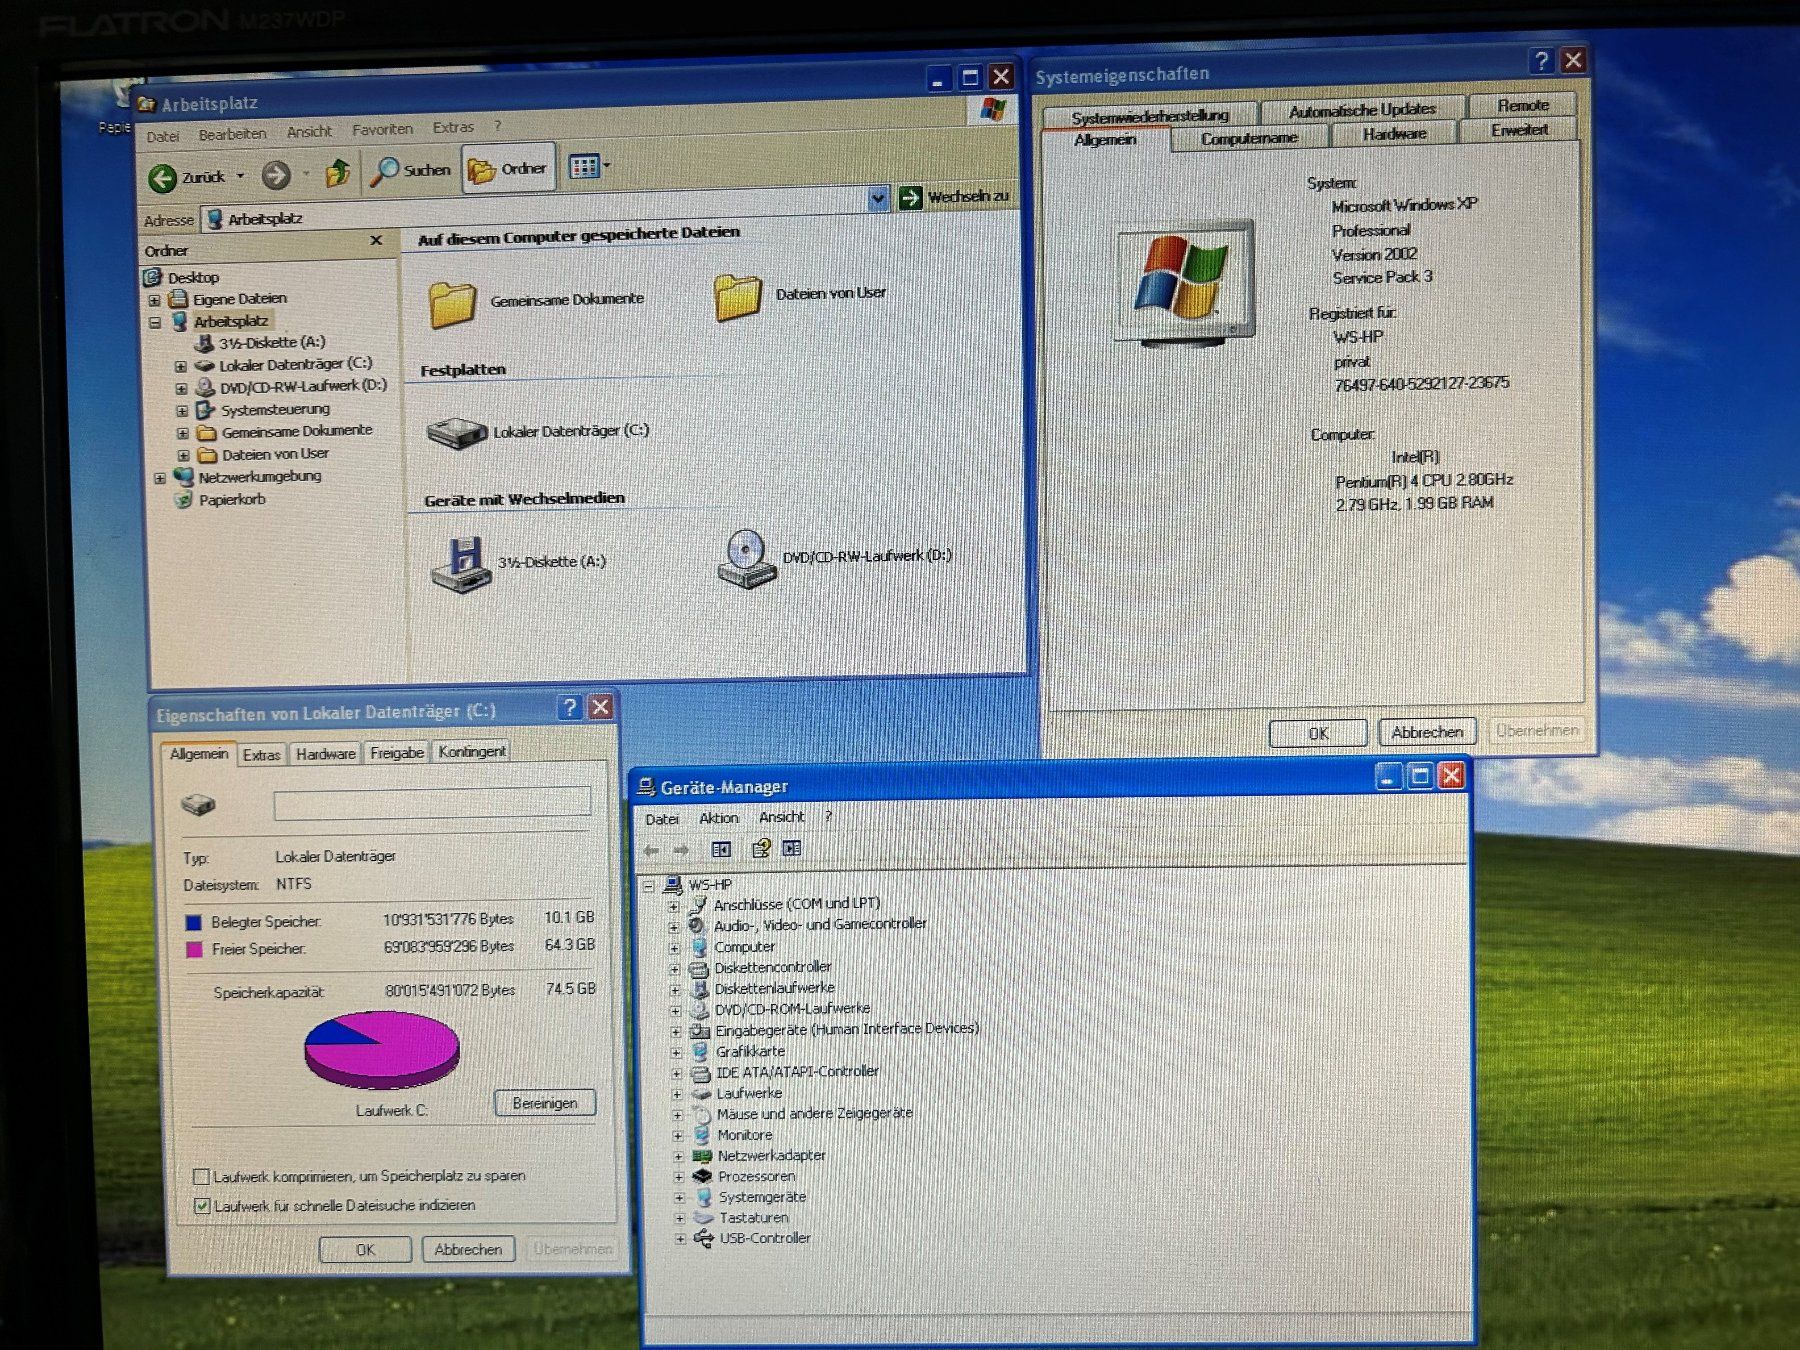Expand Eigene Dateien in folder tree
1800x1350 pixels.
click(154, 300)
